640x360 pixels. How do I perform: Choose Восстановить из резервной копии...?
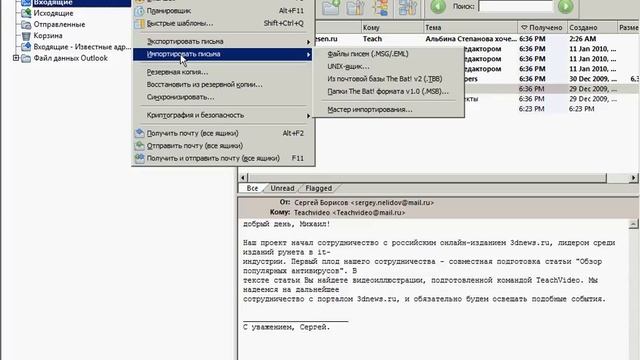pyautogui.click(x=224, y=84)
